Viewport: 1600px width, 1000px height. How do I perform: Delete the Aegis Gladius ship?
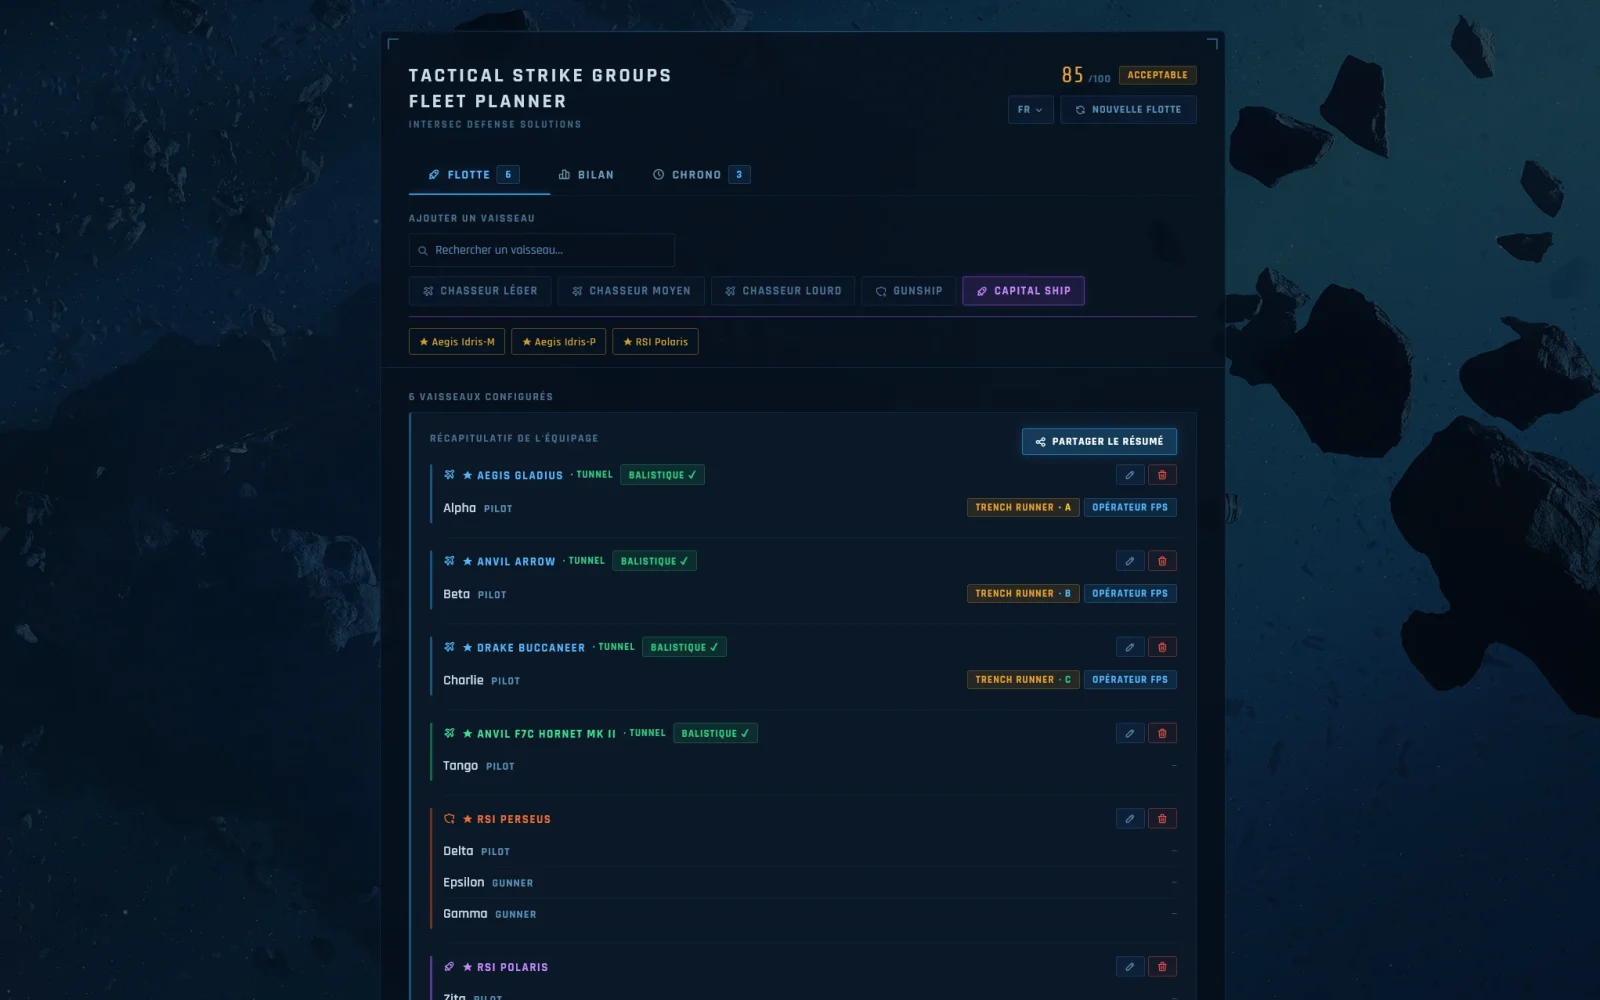(x=1162, y=475)
